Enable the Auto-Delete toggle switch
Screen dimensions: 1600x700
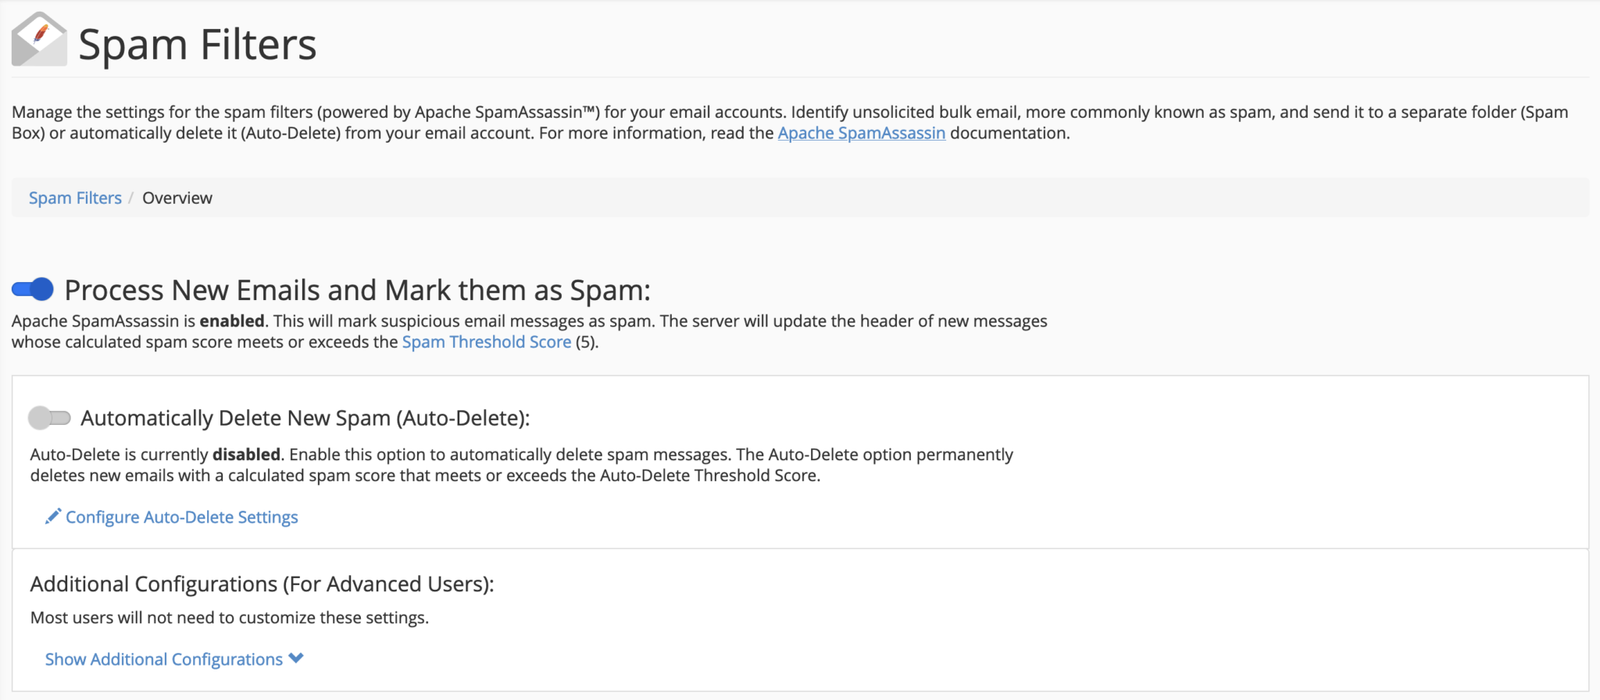(x=49, y=417)
